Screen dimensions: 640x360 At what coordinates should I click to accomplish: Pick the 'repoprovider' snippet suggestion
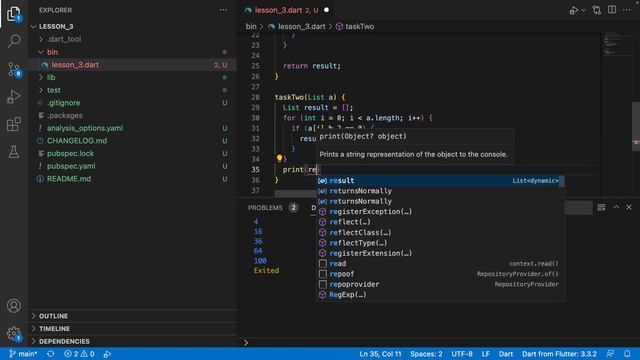click(x=440, y=284)
